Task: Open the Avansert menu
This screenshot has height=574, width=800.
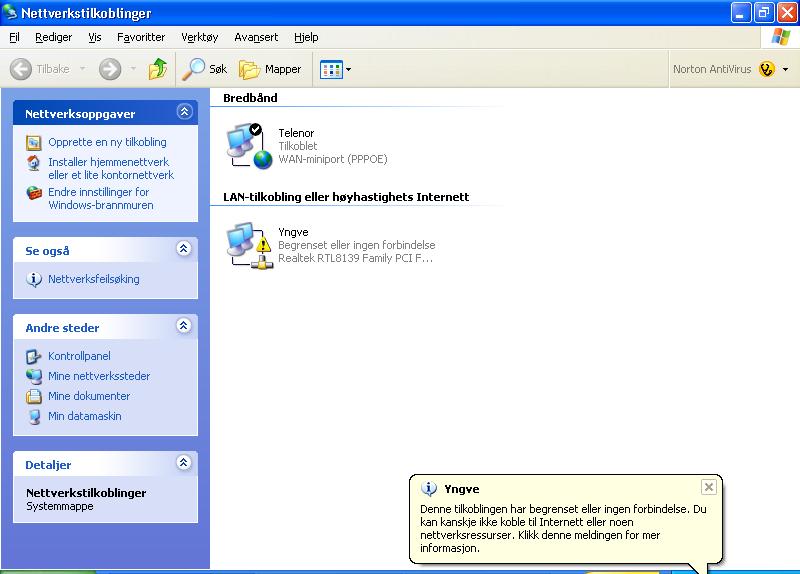Action: point(256,37)
